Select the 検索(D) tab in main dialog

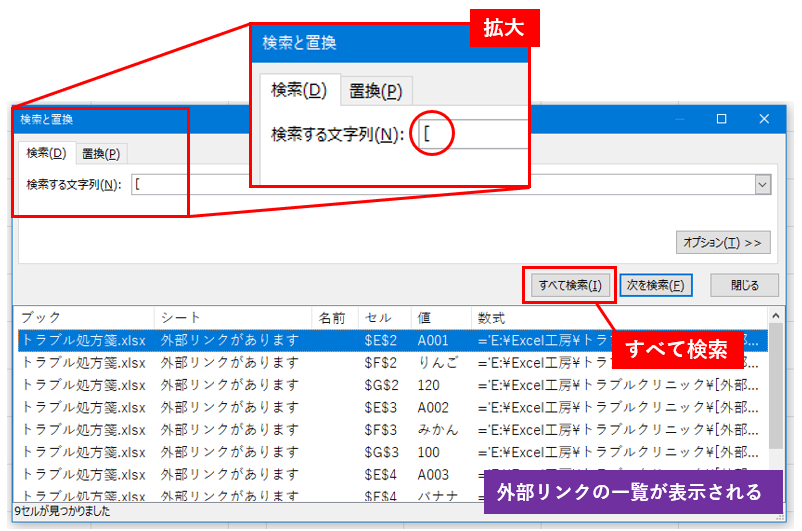tap(46, 154)
